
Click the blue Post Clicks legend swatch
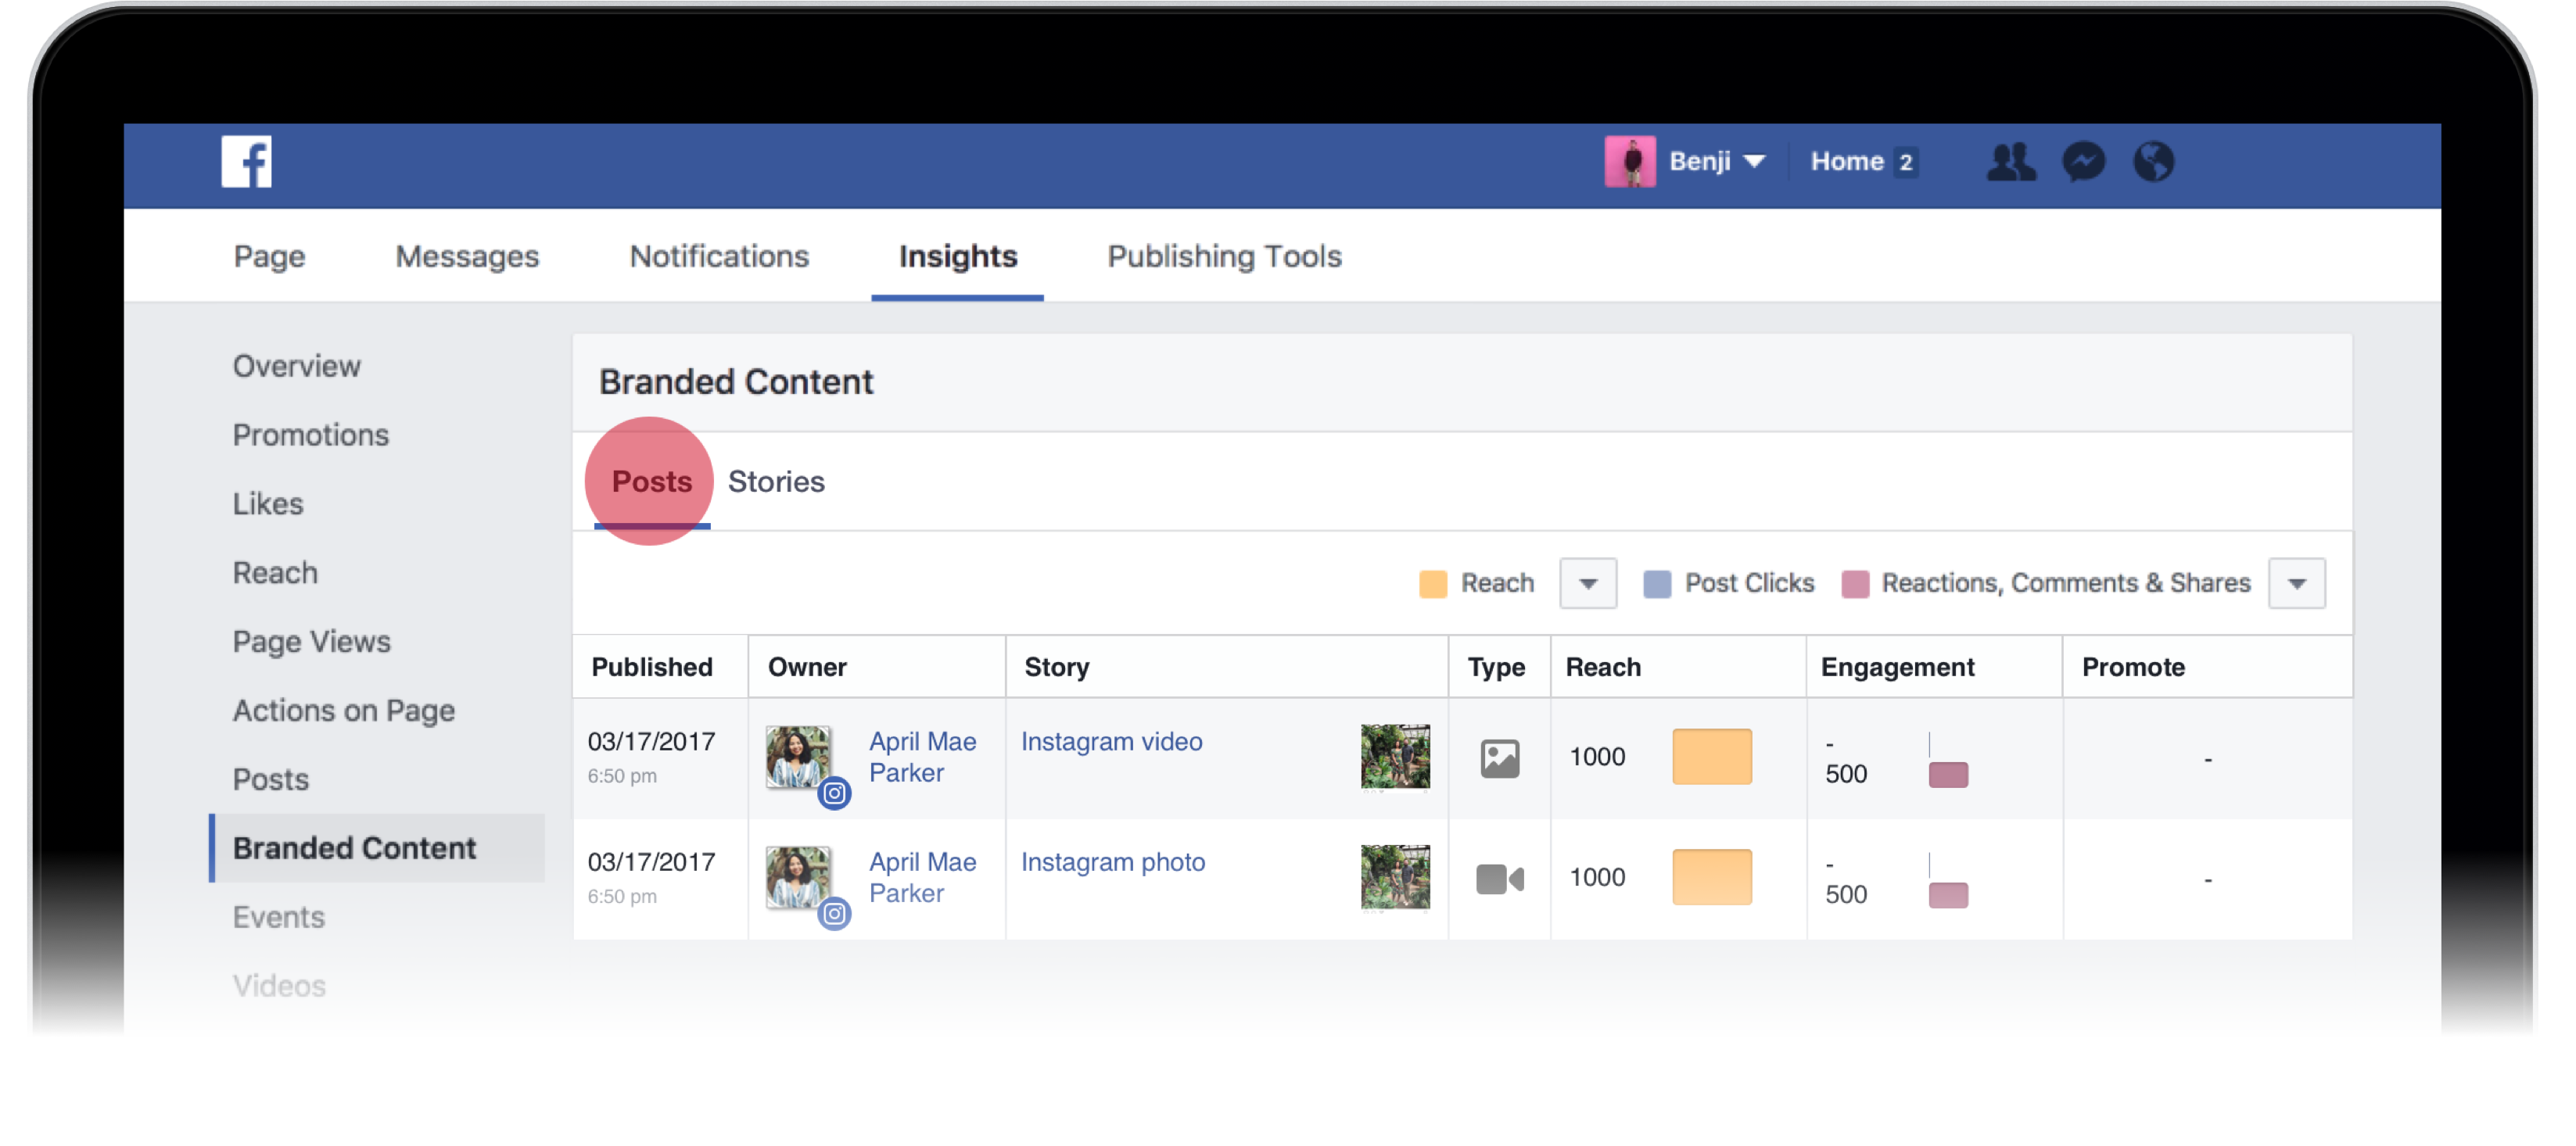coord(1656,584)
